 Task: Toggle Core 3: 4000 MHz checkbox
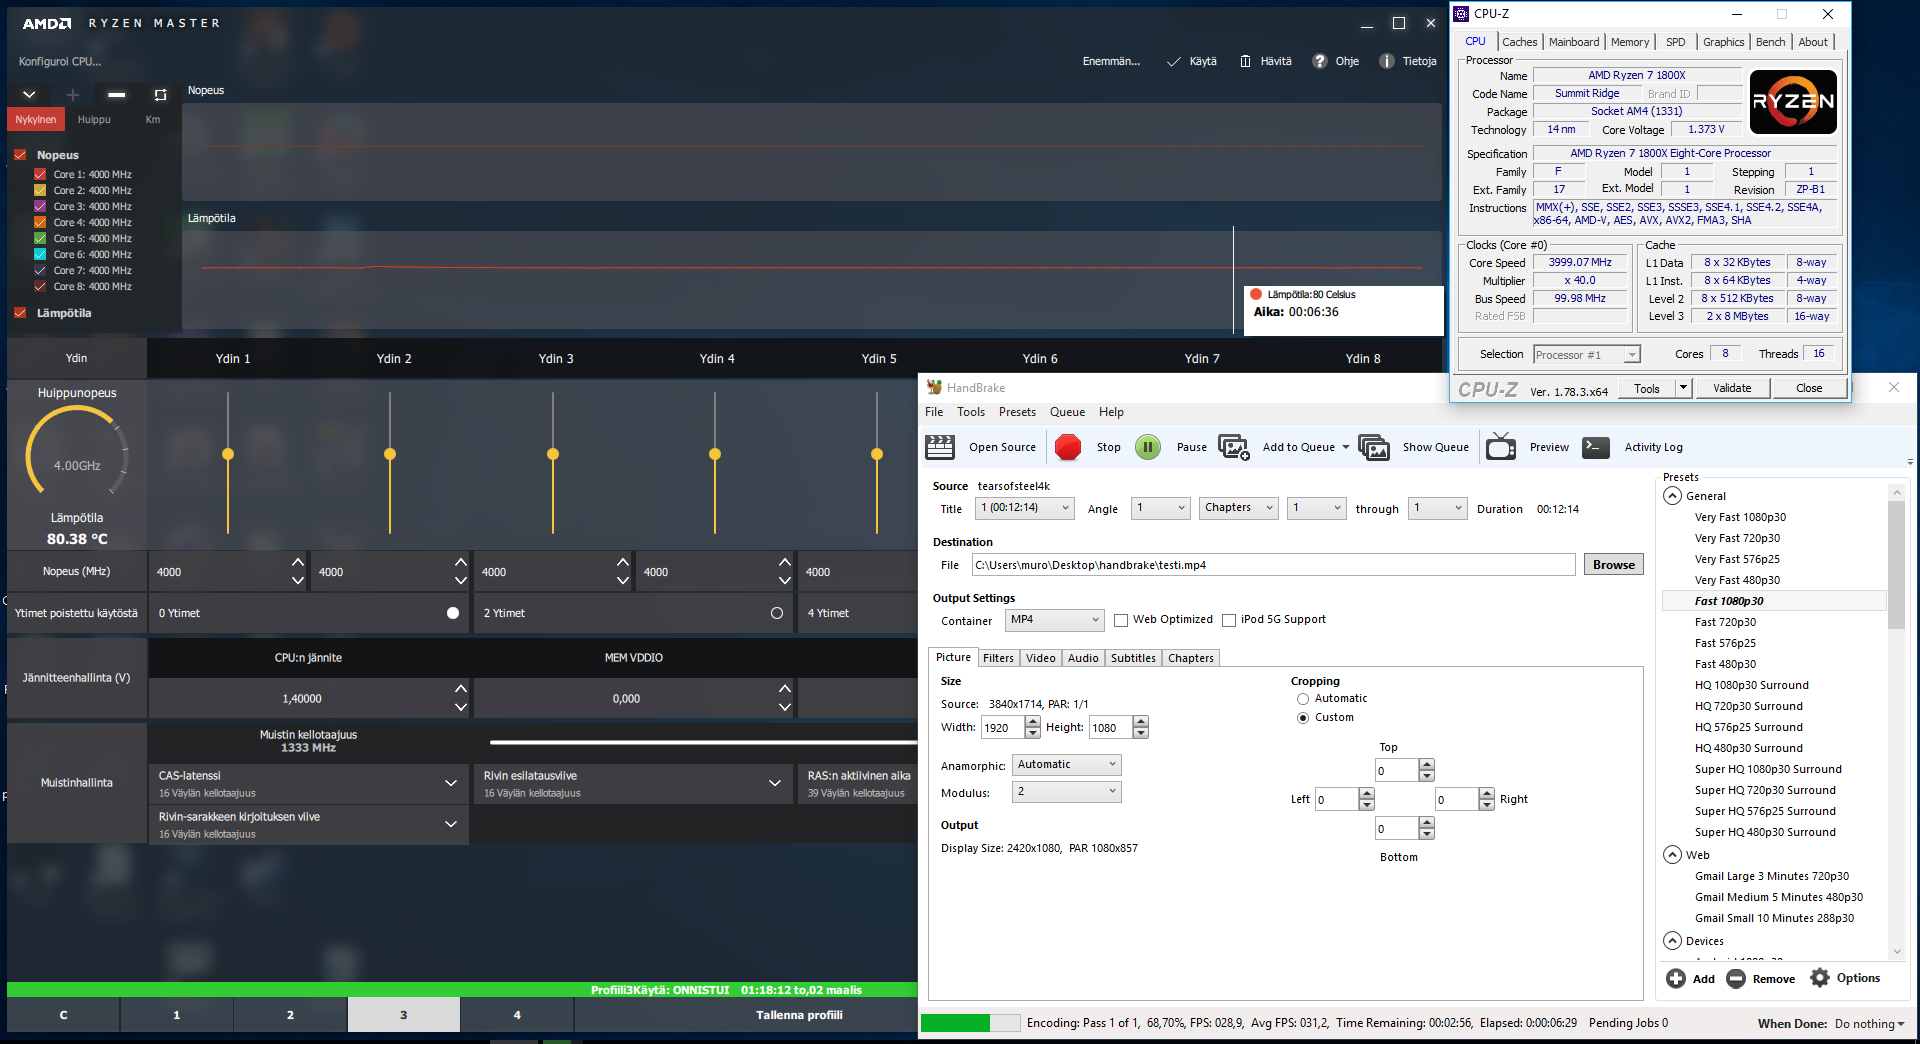(40, 206)
